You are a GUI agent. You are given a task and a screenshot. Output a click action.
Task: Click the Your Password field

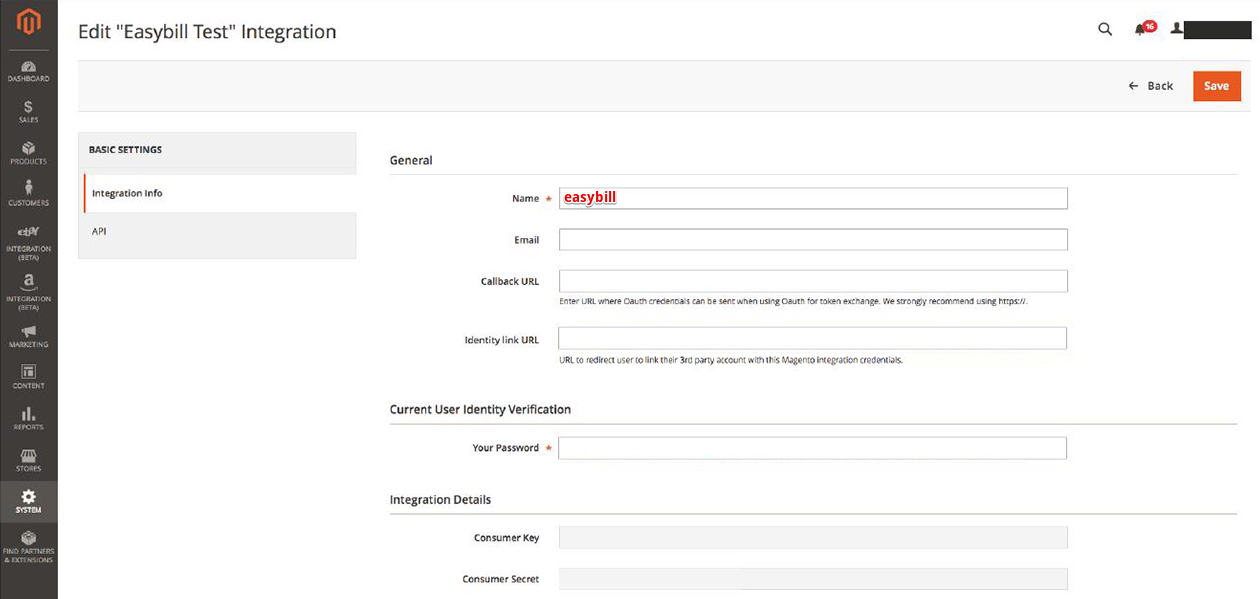pyautogui.click(x=813, y=448)
